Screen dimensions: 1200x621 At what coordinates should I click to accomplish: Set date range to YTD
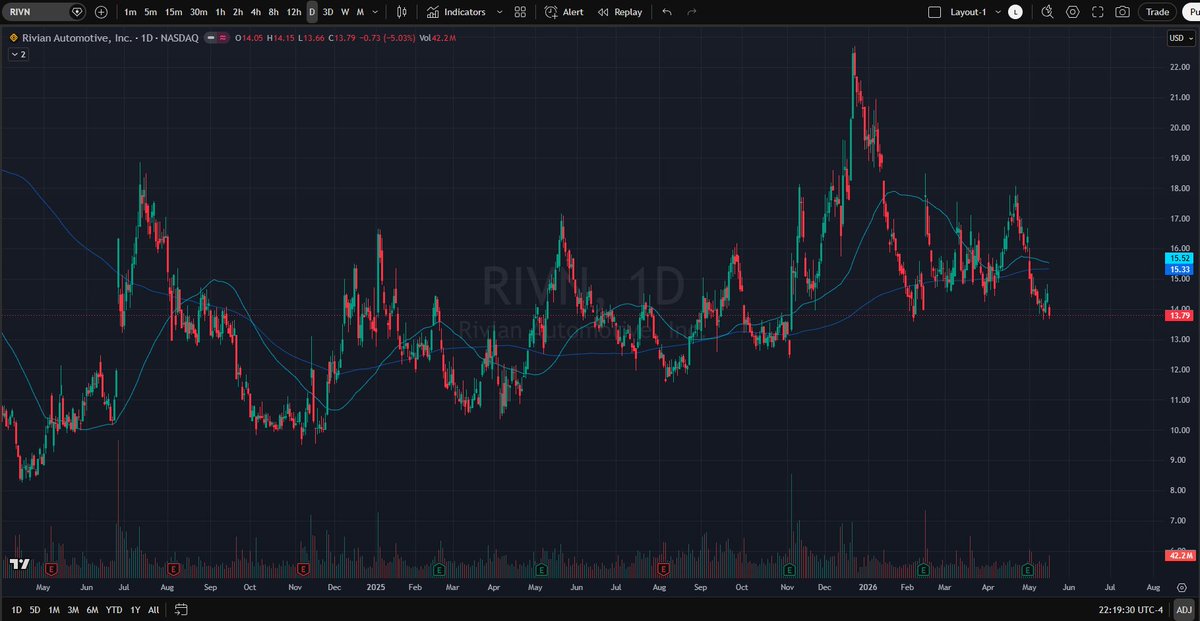[114, 609]
